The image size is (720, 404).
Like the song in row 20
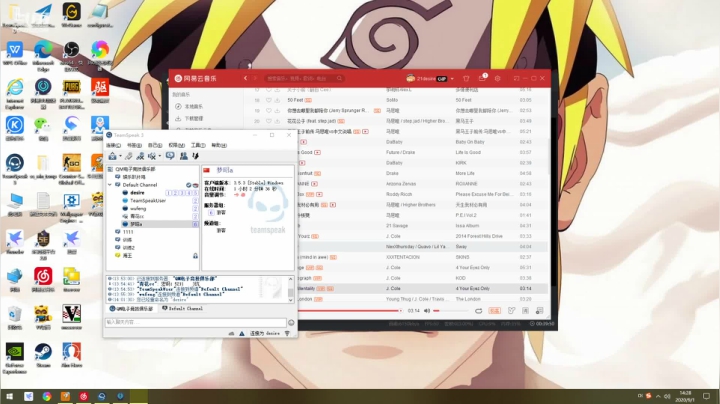click(x=269, y=121)
